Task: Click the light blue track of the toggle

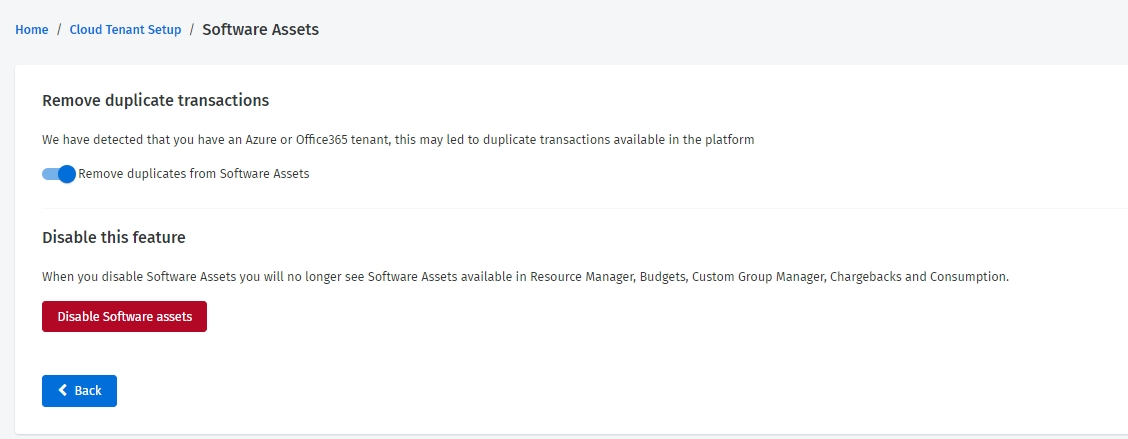Action: click(48, 174)
